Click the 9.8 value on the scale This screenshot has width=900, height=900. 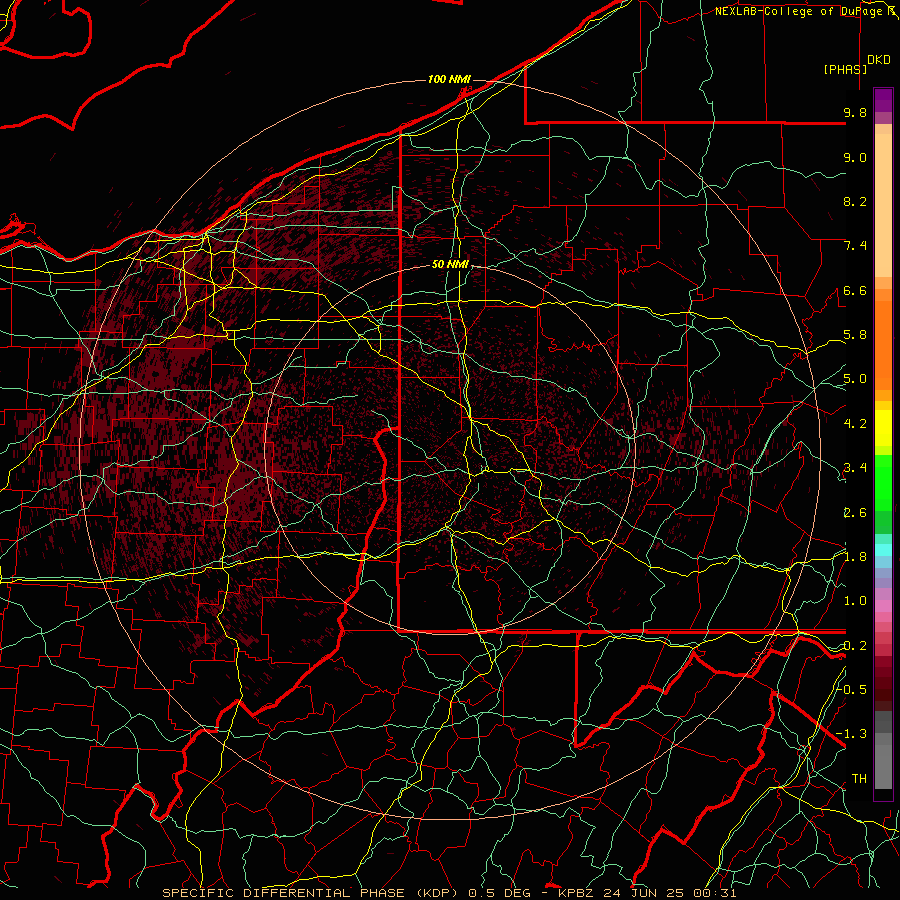855,112
